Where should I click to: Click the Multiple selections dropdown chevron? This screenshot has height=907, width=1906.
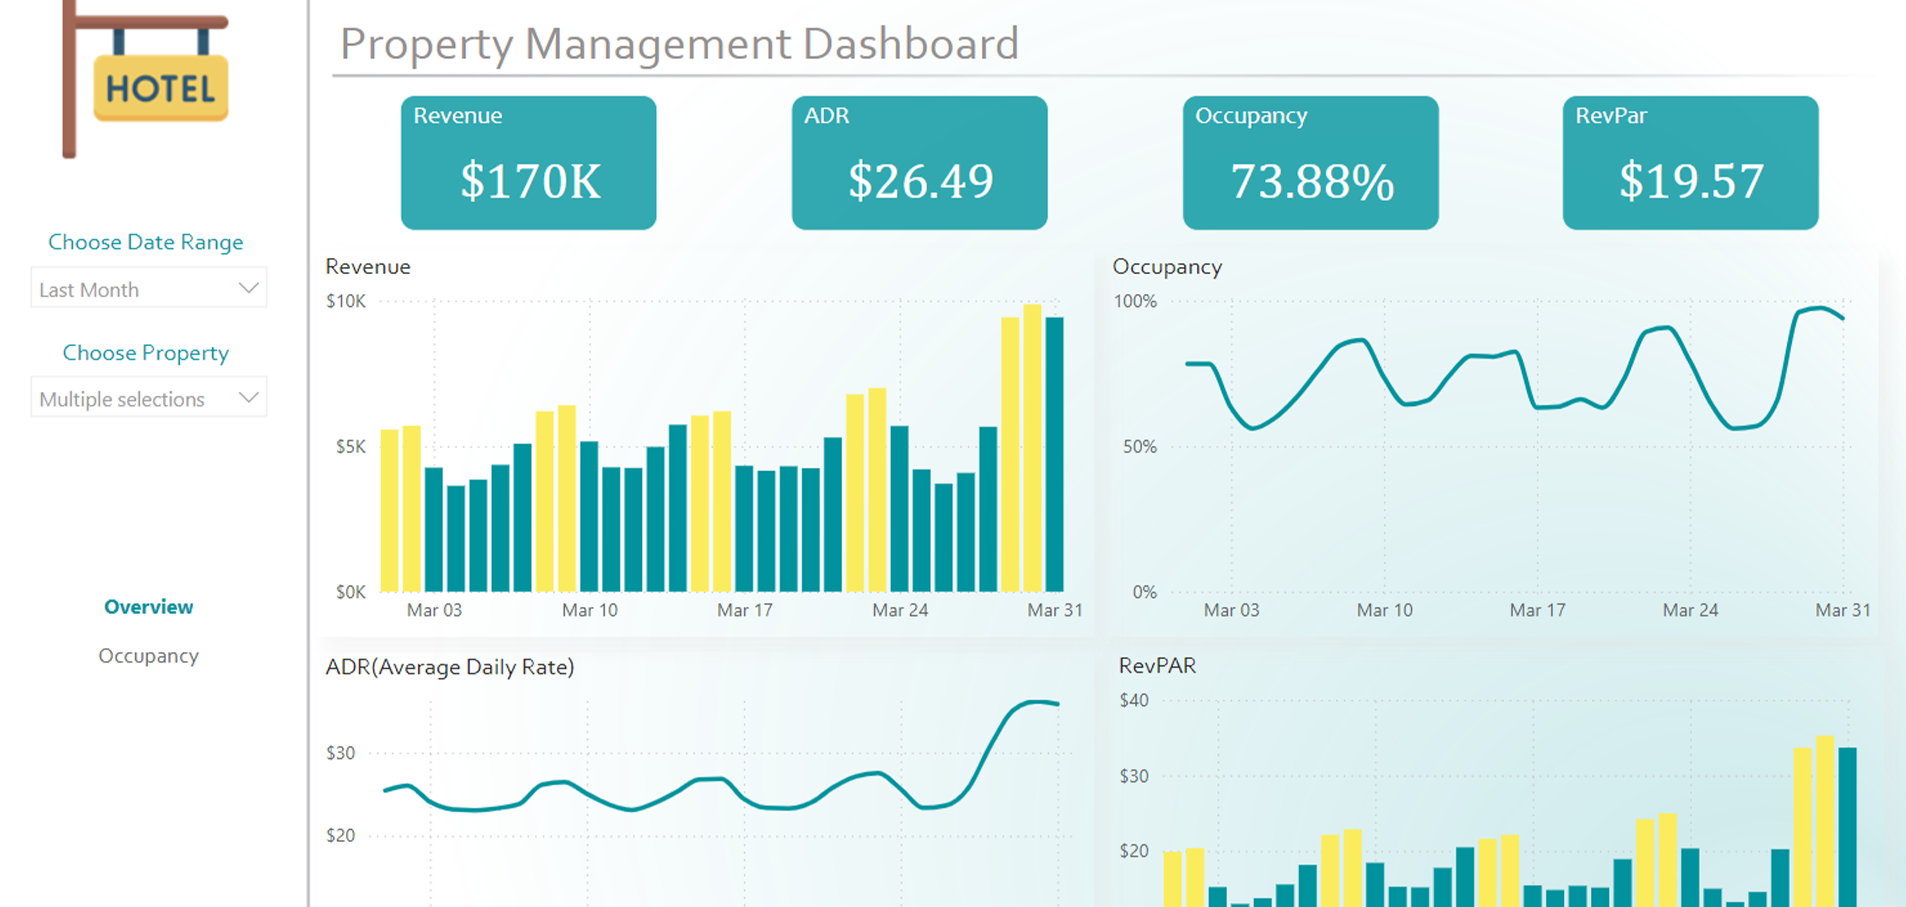click(x=248, y=397)
